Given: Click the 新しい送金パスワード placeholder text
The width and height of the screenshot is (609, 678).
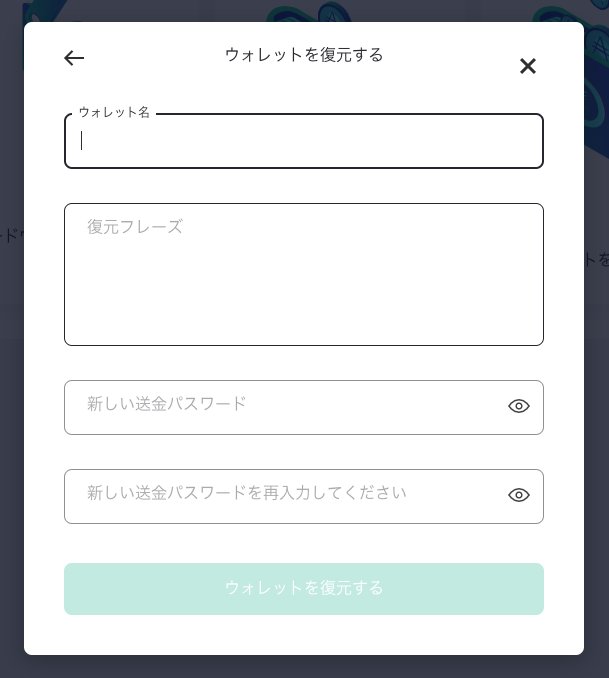Looking at the screenshot, I should (167, 404).
